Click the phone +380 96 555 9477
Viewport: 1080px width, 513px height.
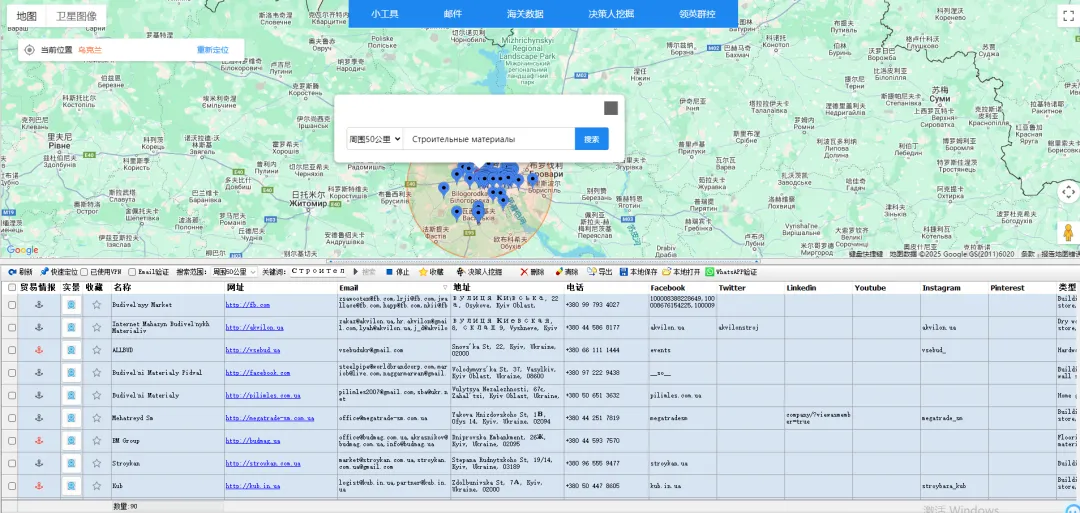[x=592, y=463]
